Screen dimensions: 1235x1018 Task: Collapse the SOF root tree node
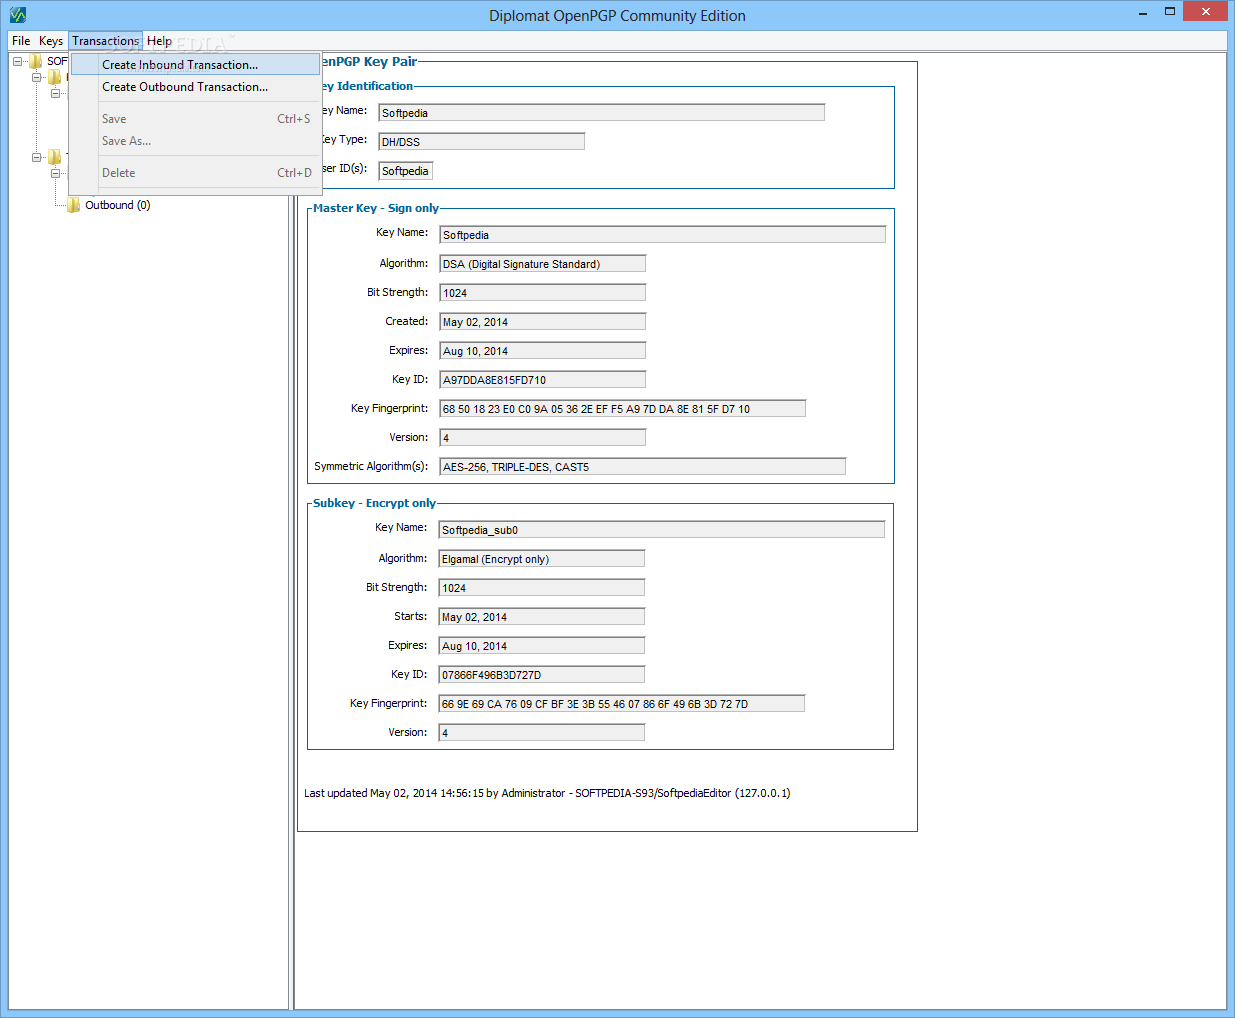(x=18, y=61)
